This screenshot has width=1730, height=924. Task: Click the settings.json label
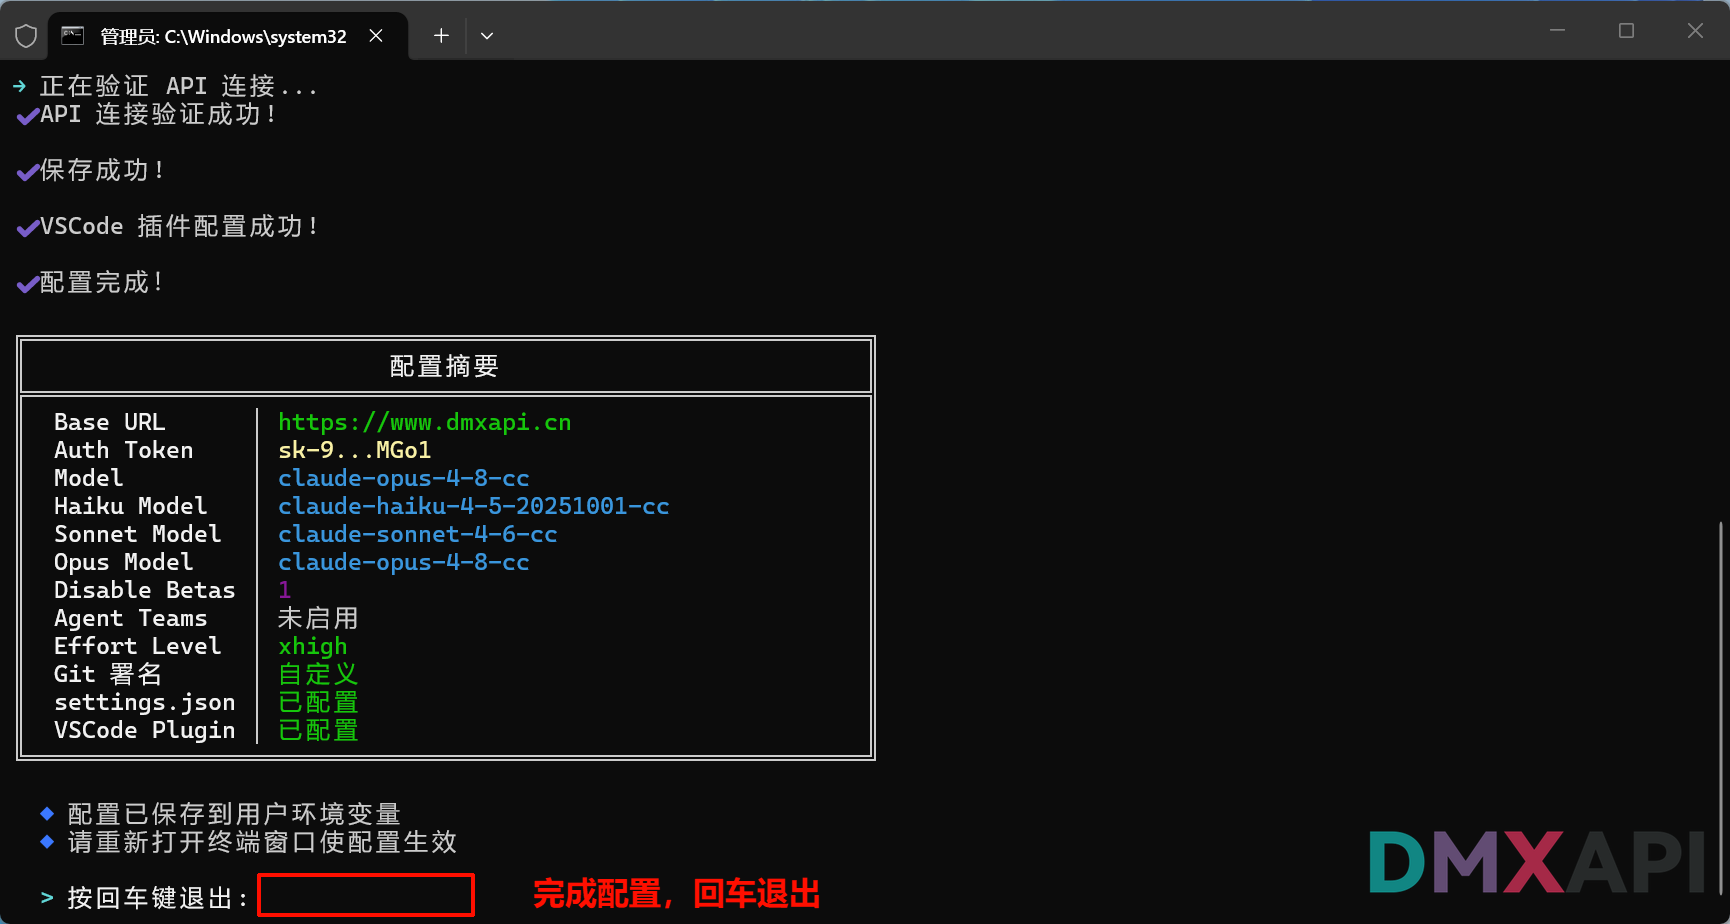(x=145, y=702)
